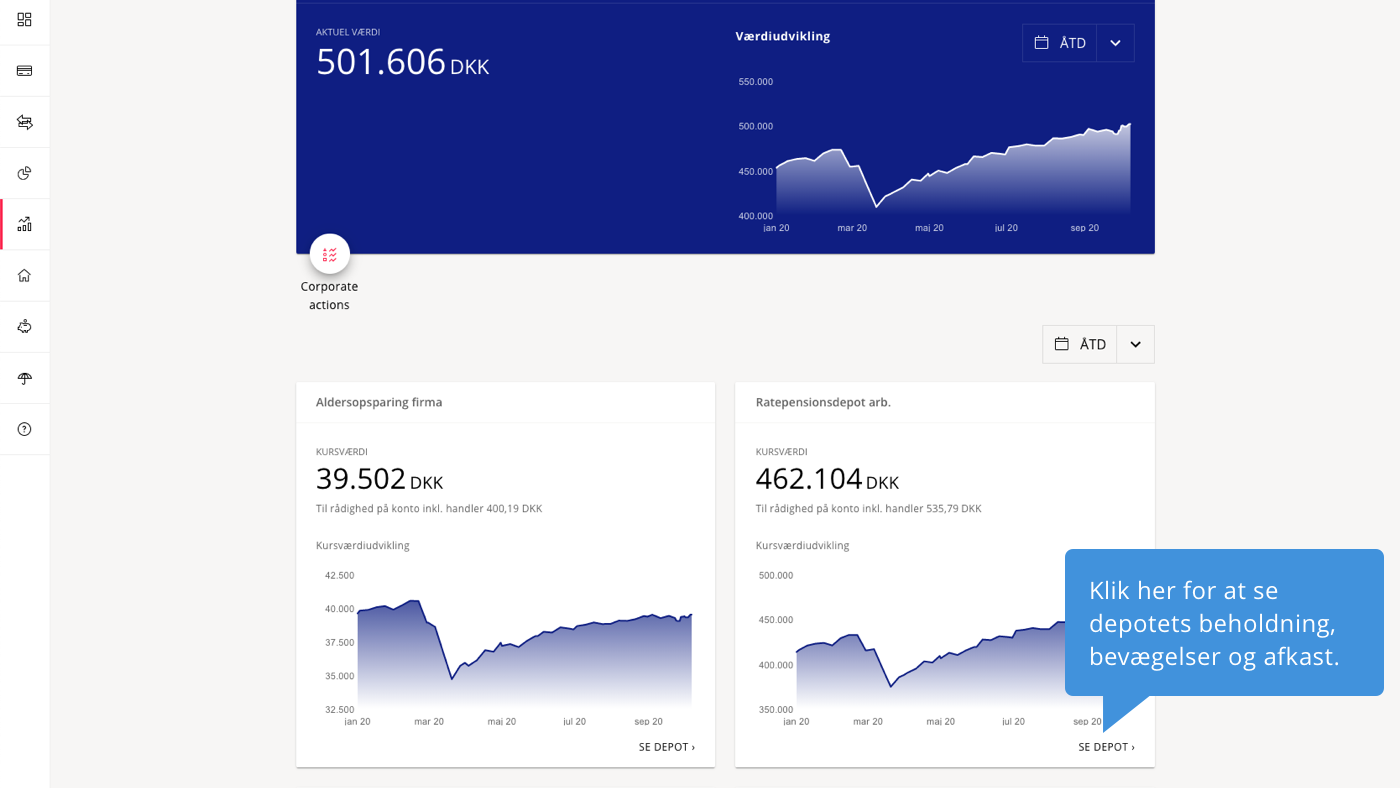Open SE DEPOT for Aldersopsparing firma
Image resolution: width=1400 pixels, height=788 pixels.
(x=667, y=747)
